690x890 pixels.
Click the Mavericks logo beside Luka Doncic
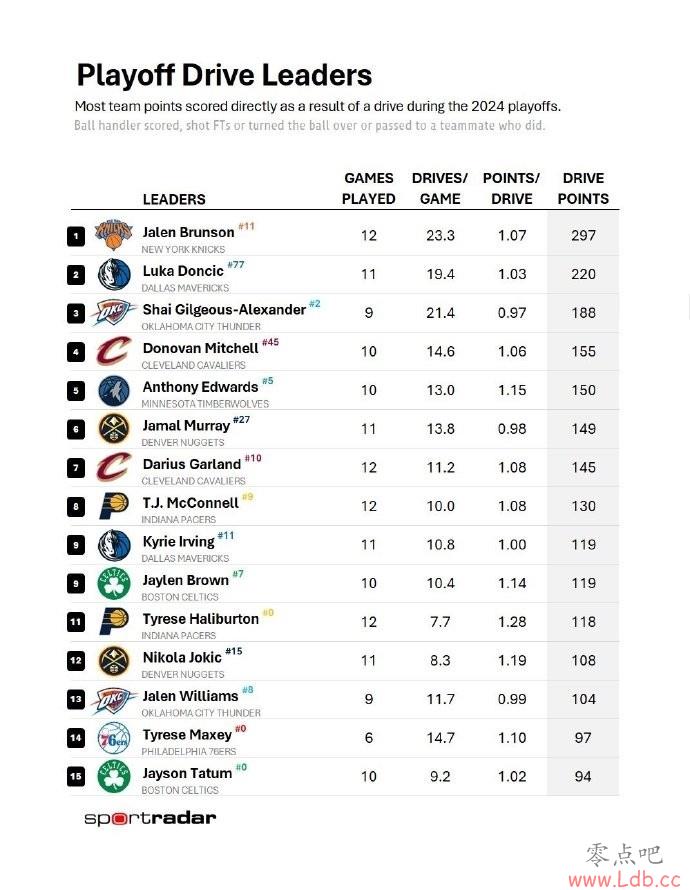(113, 274)
